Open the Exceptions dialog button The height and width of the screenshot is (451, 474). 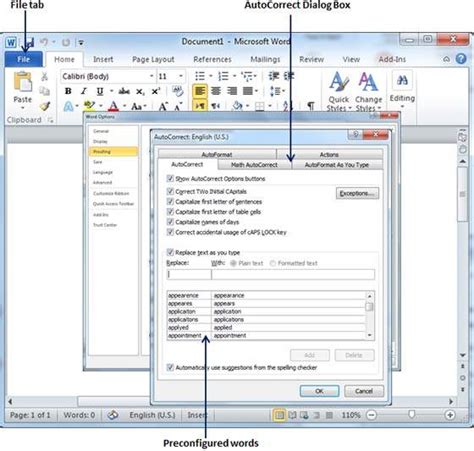(x=357, y=193)
